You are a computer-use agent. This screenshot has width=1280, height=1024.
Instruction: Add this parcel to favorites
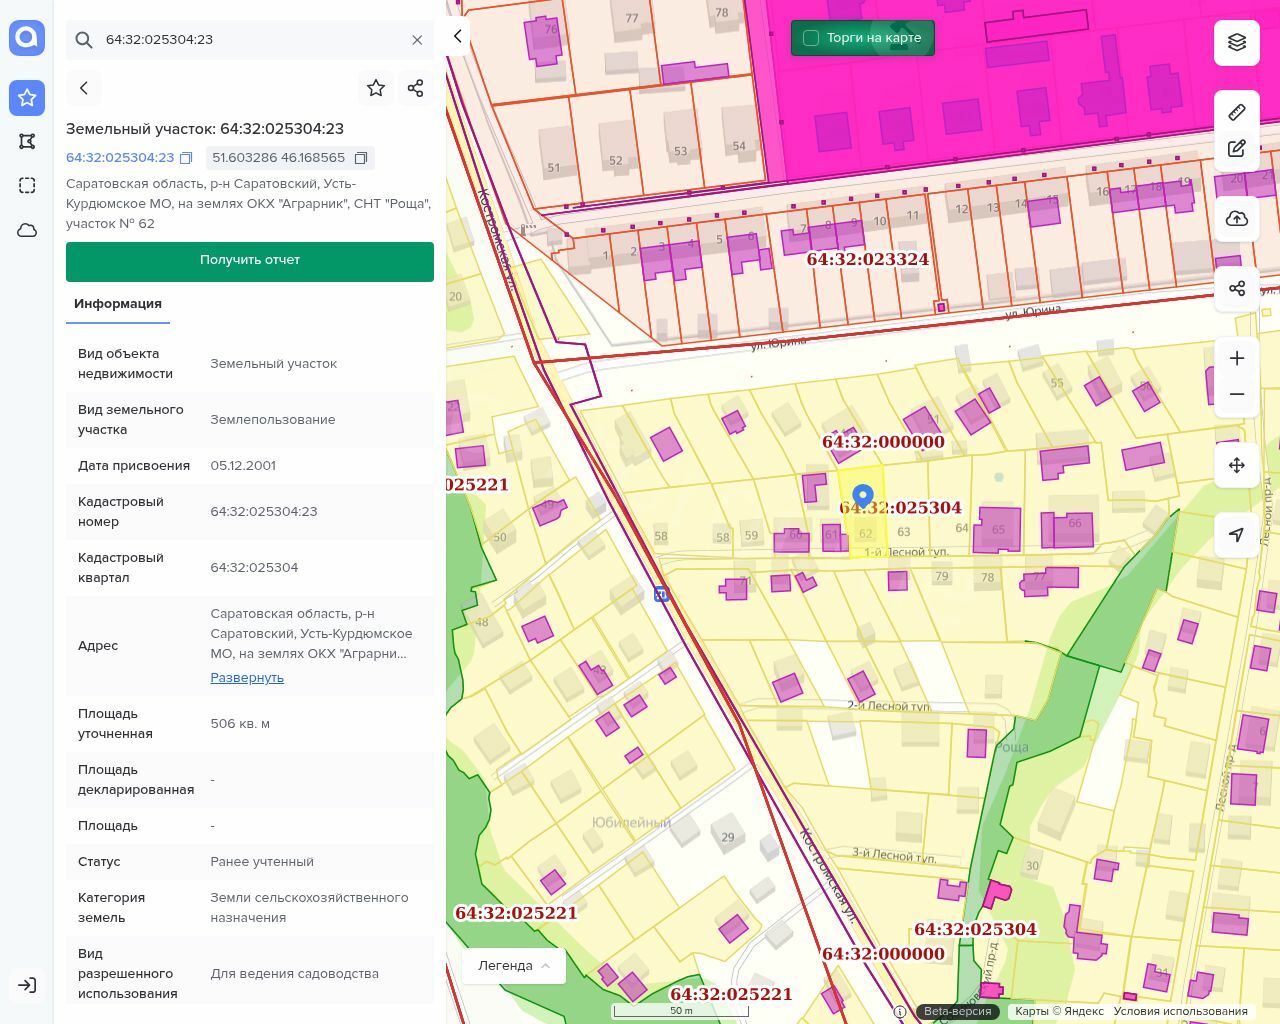[x=376, y=88]
